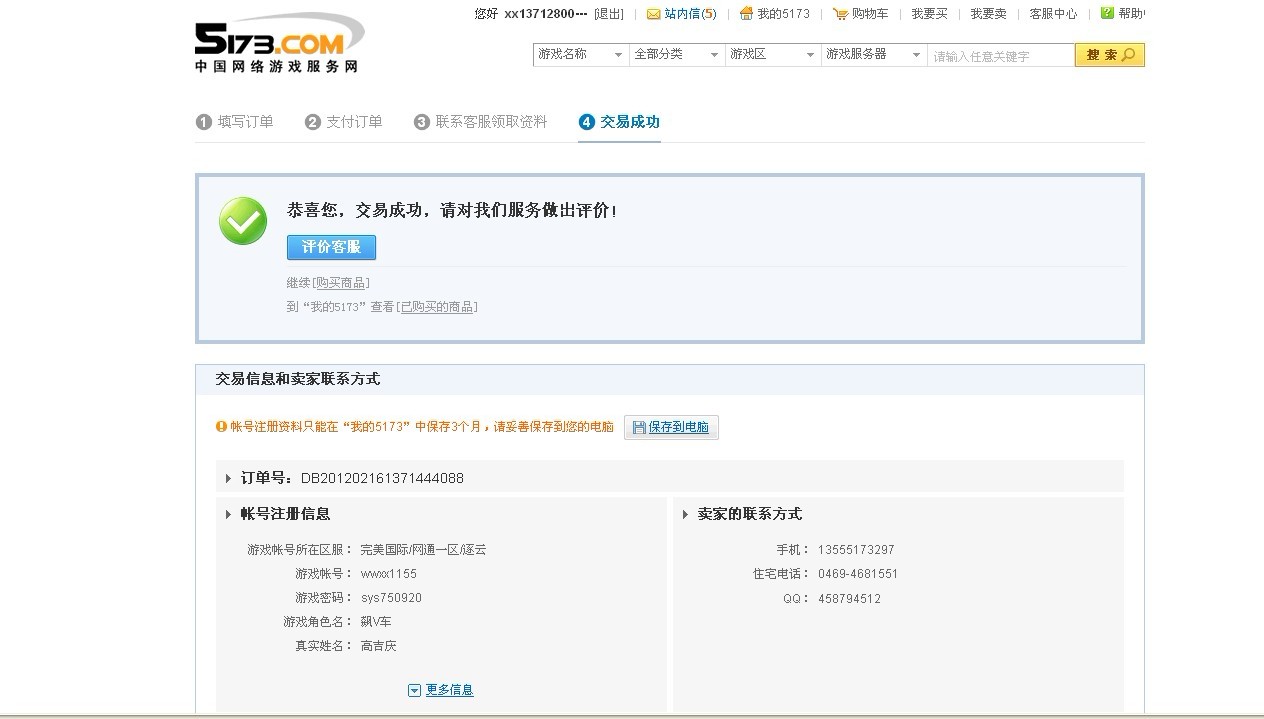The height and width of the screenshot is (719, 1264).
Task: Open the 游戏服务器 dropdown
Action: (x=872, y=55)
